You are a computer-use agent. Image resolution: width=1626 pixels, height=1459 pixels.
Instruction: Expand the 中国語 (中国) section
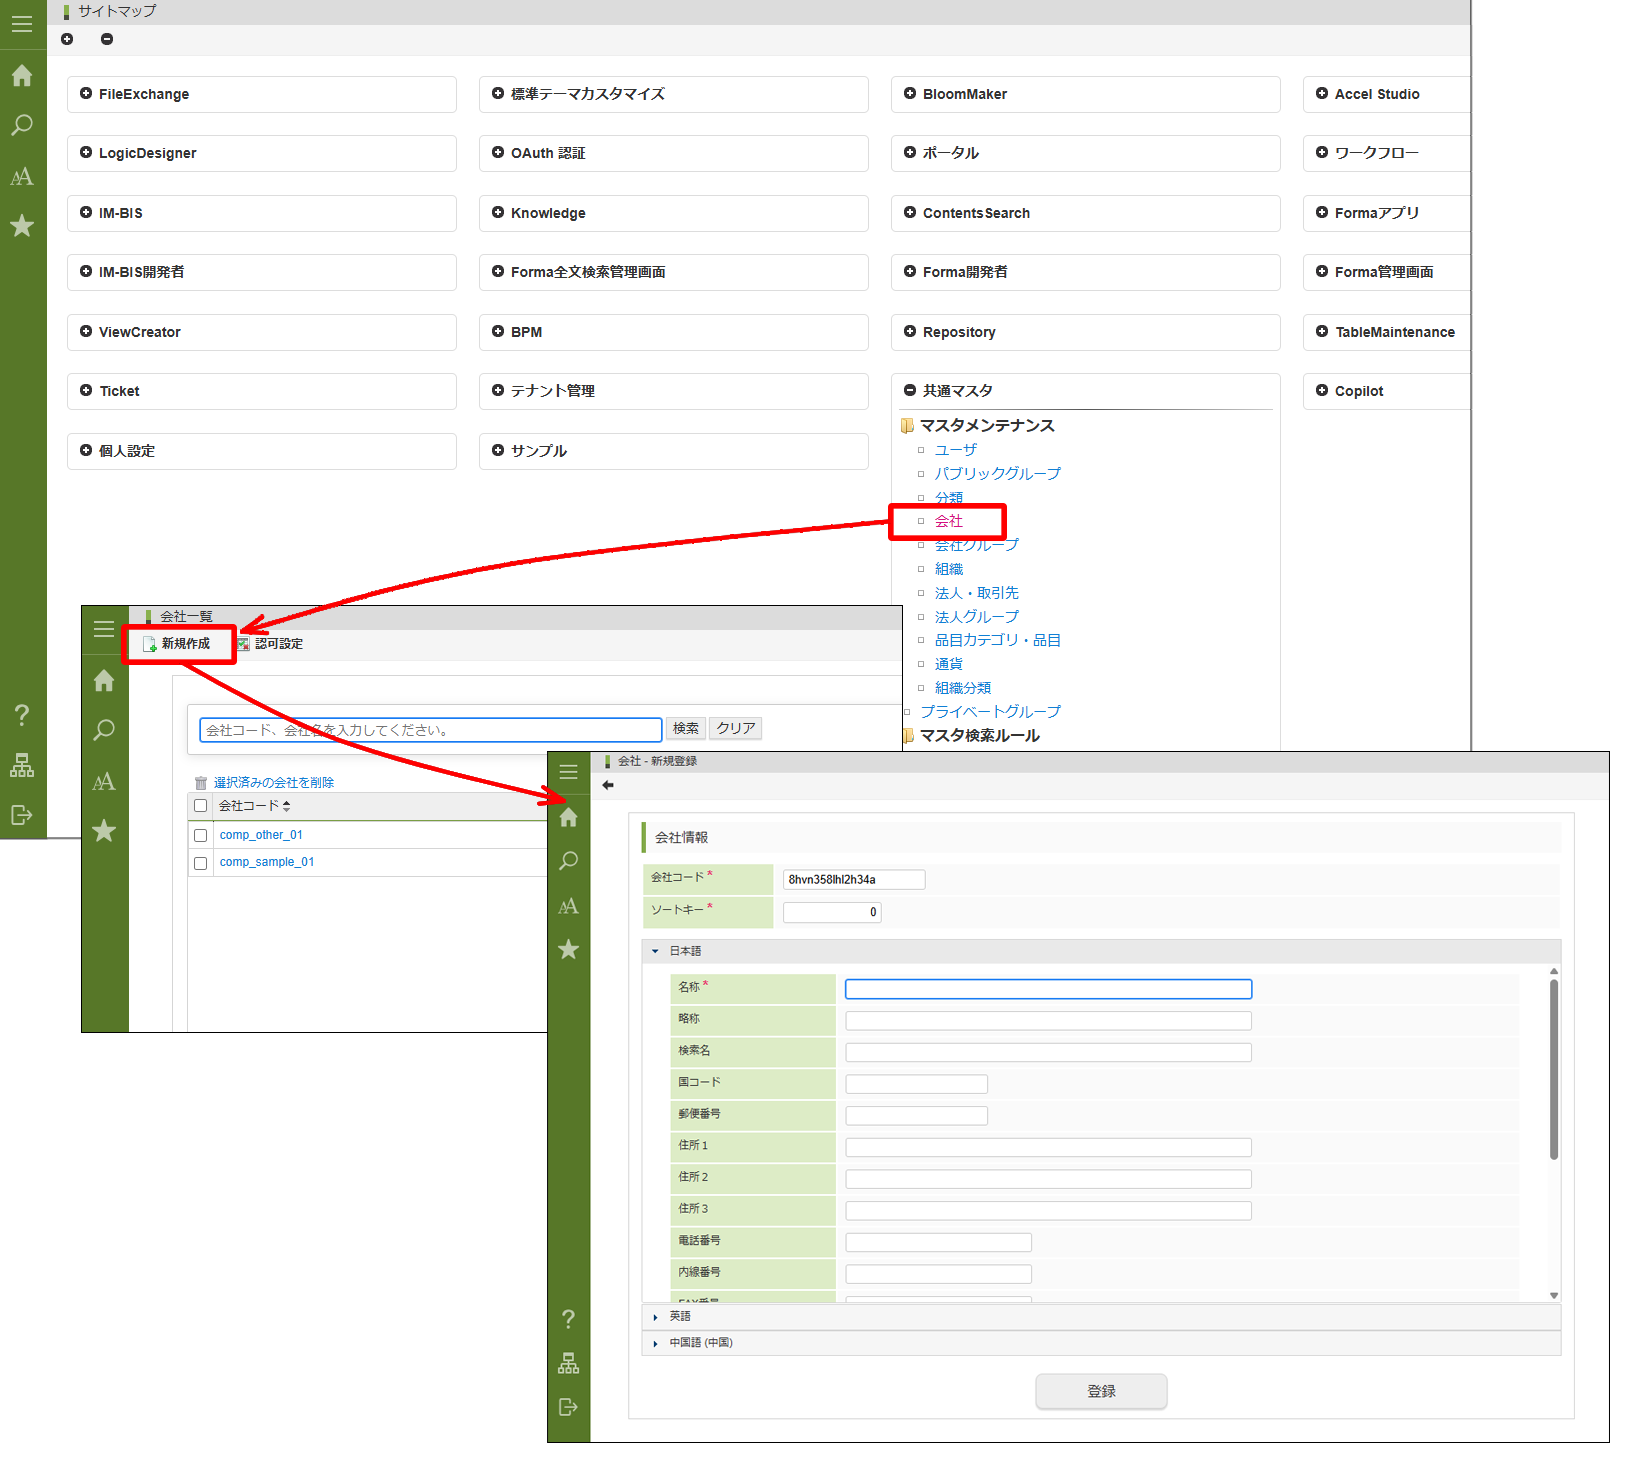pos(700,1343)
